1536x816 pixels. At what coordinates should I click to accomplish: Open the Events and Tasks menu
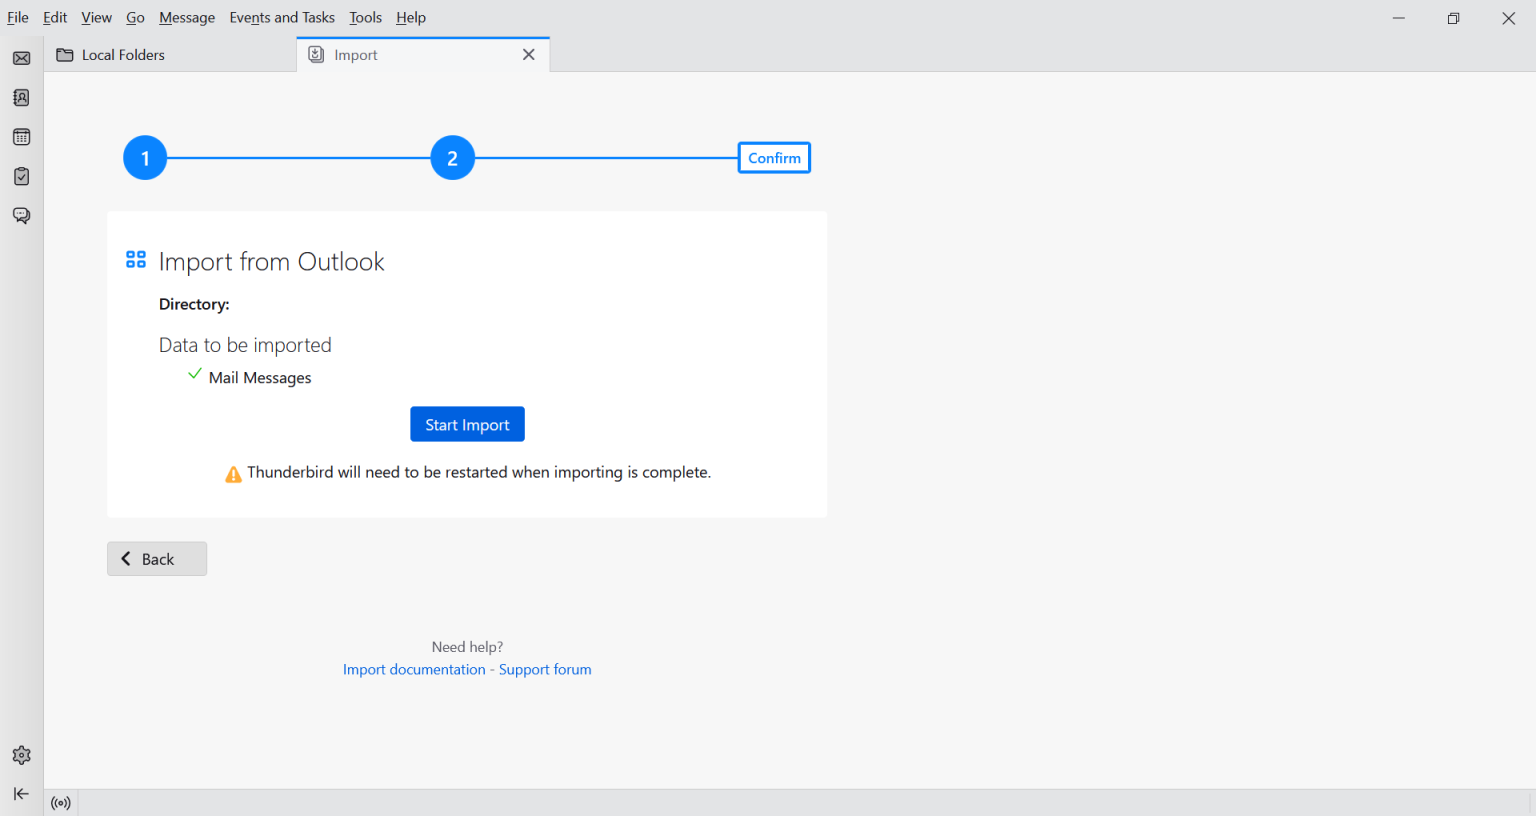point(282,18)
